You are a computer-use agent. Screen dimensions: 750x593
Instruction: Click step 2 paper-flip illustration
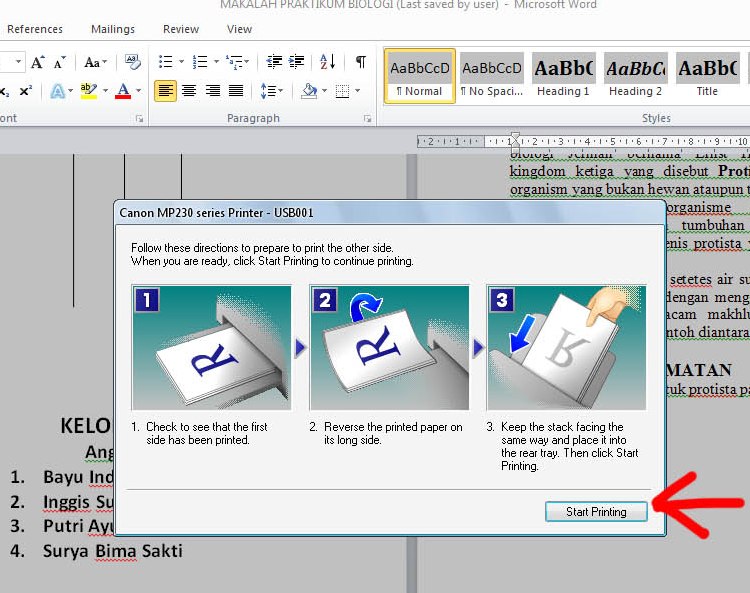(x=389, y=348)
